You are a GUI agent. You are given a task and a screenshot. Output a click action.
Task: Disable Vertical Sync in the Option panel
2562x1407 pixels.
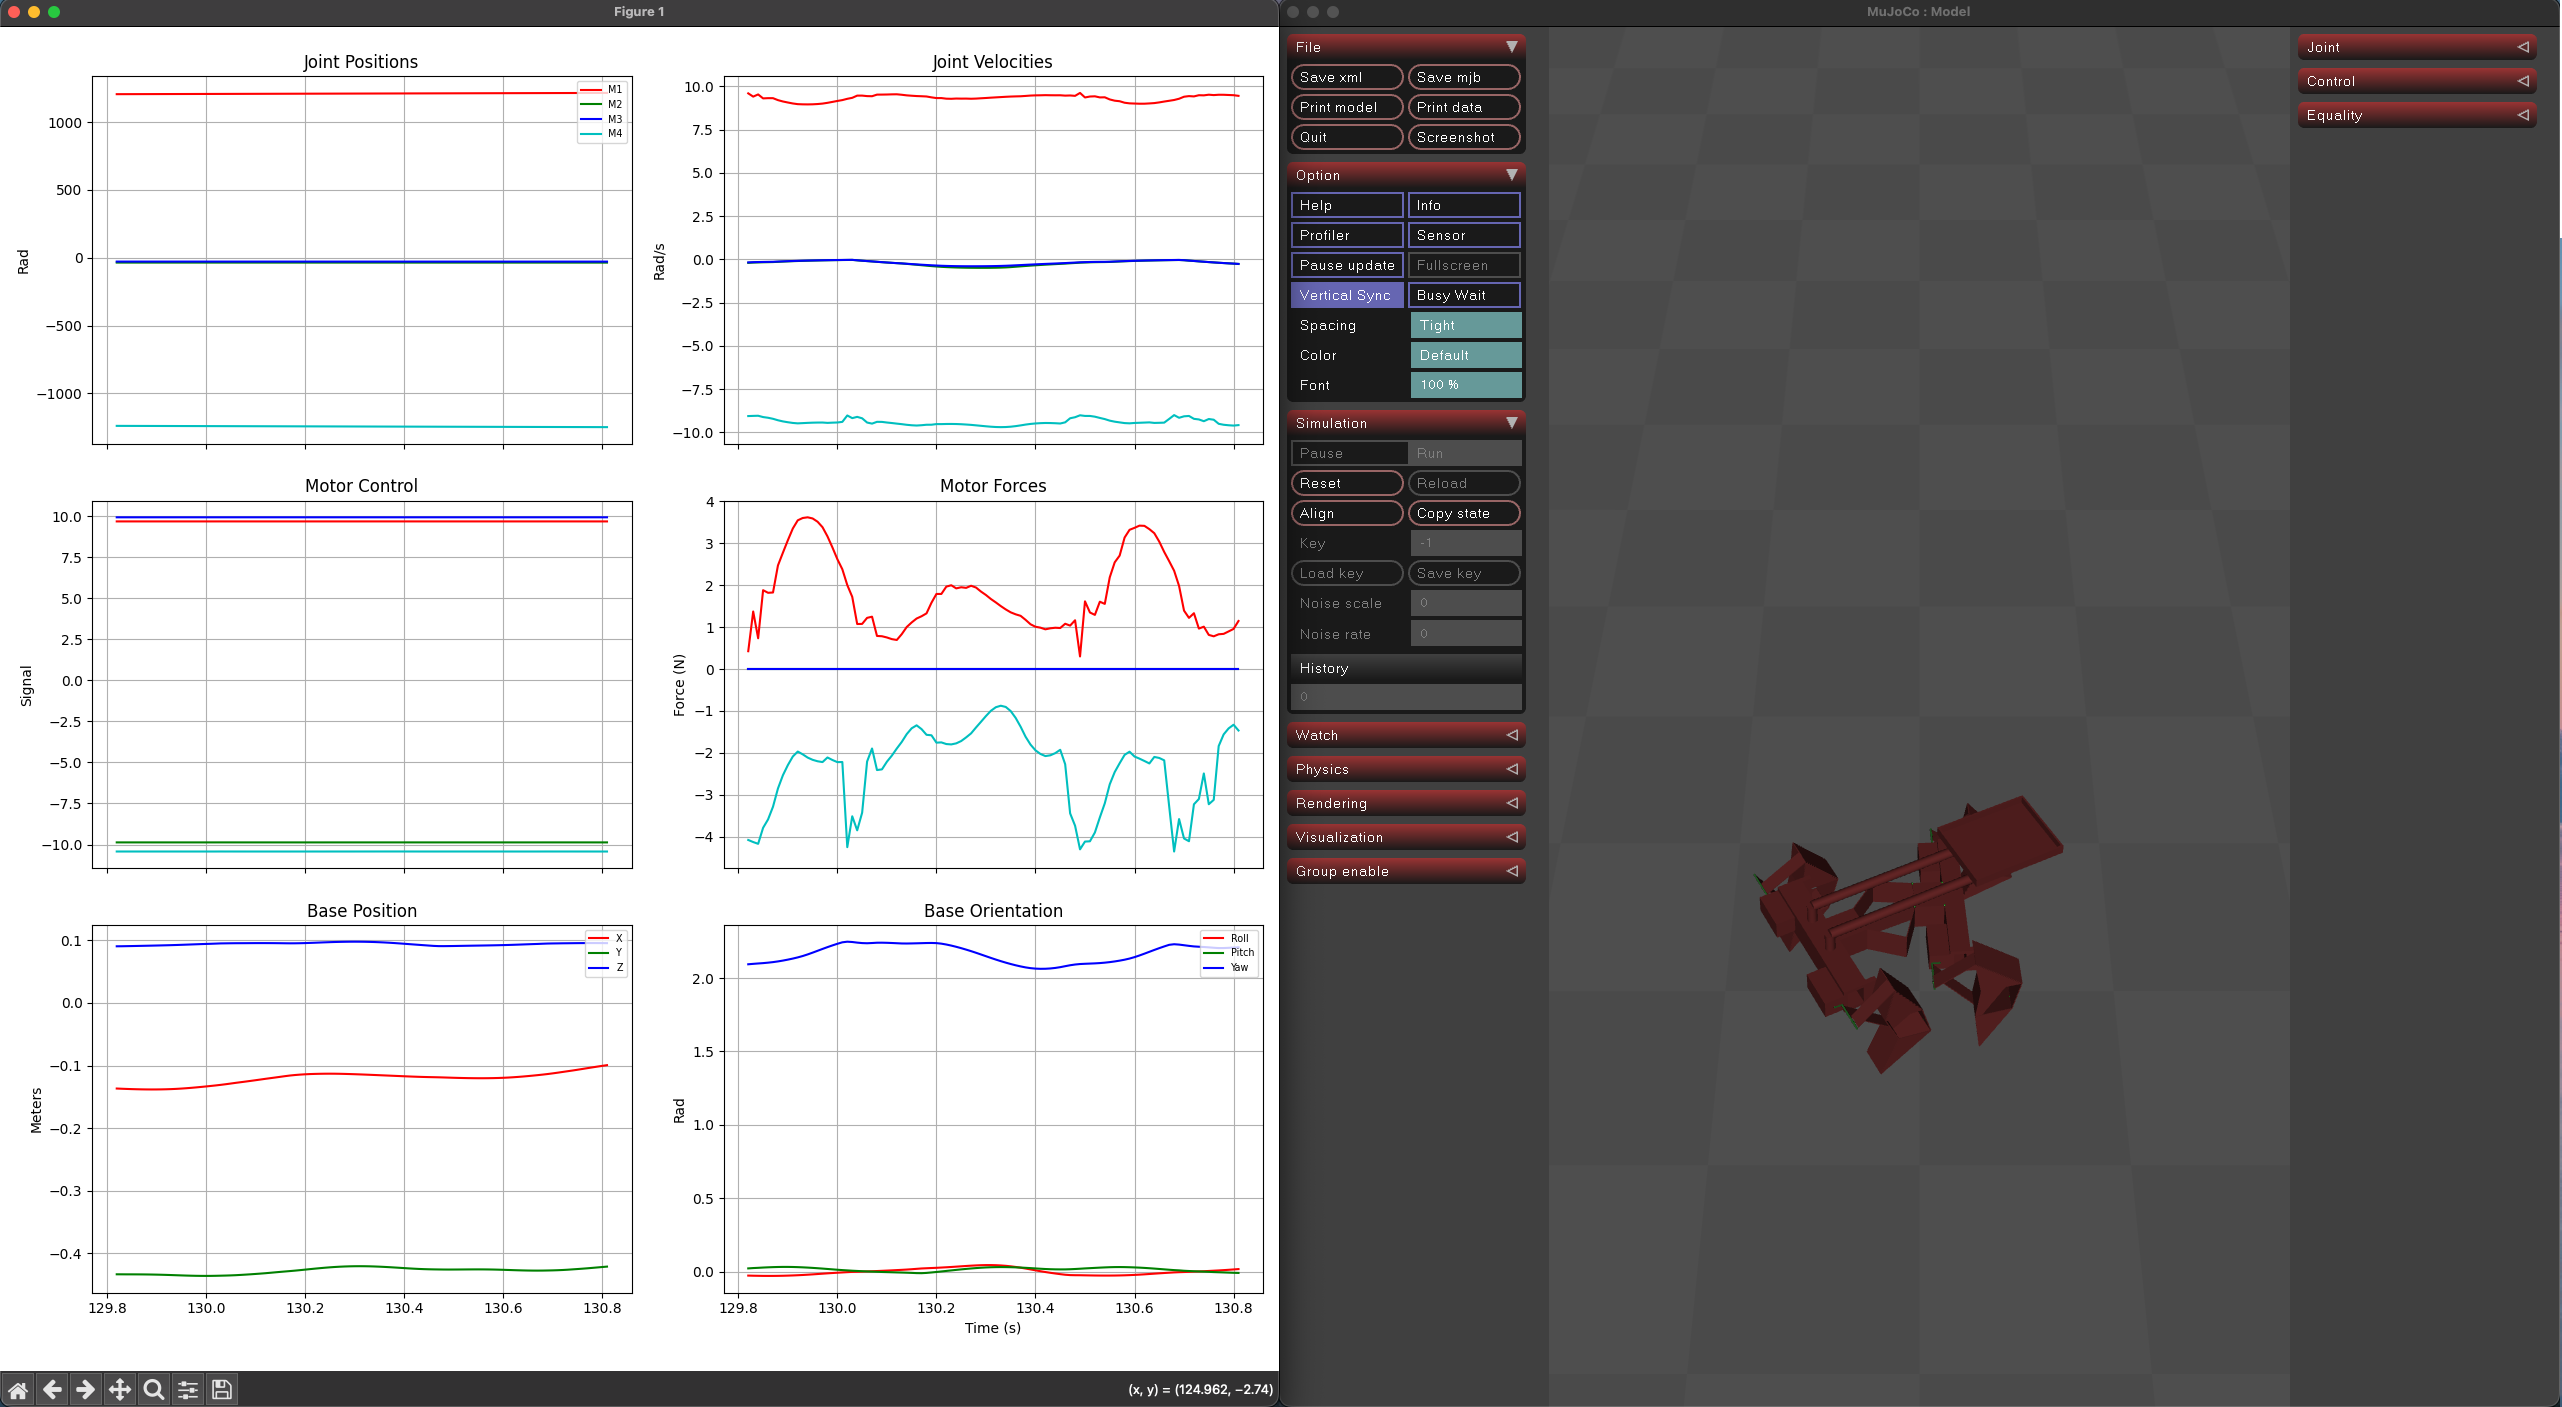click(x=1345, y=295)
